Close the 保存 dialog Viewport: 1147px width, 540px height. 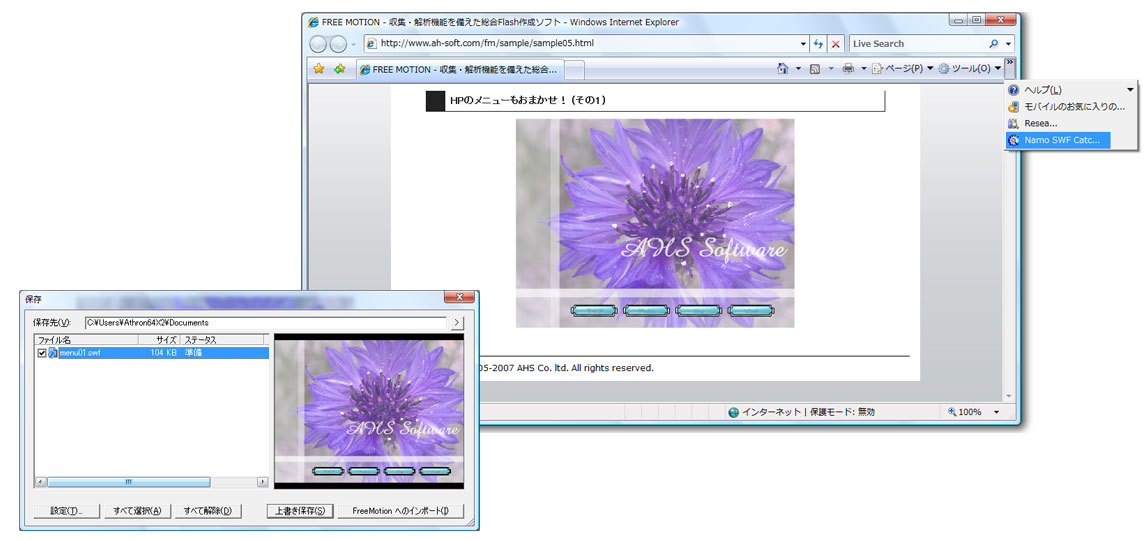coord(459,297)
